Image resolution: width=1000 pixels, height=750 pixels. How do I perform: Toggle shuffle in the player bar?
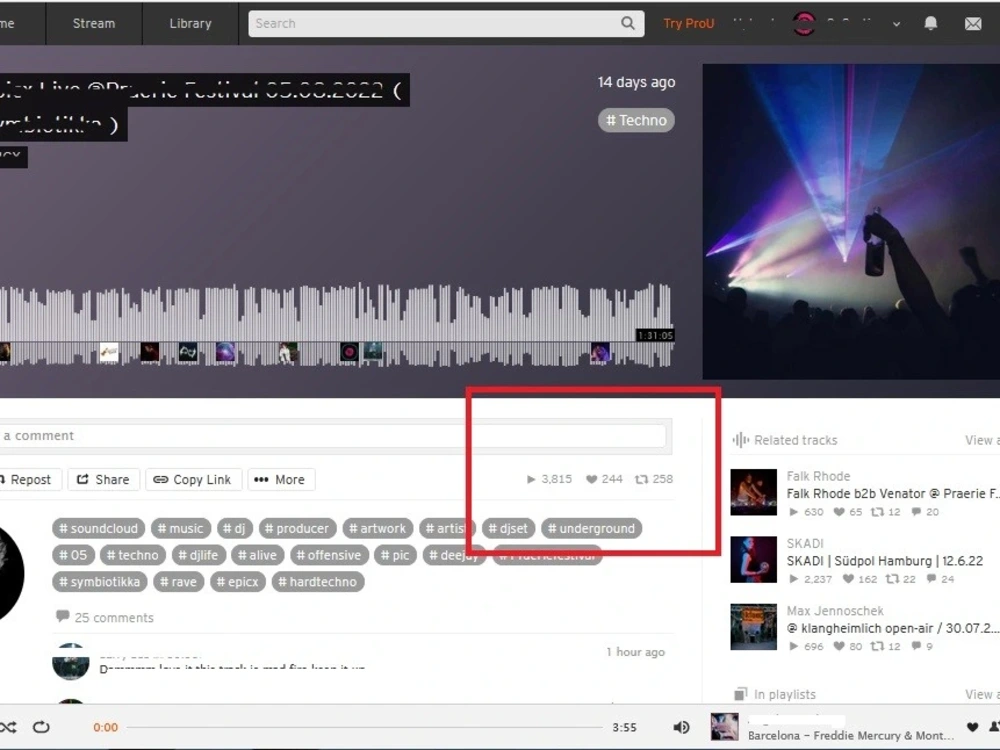click(x=8, y=727)
